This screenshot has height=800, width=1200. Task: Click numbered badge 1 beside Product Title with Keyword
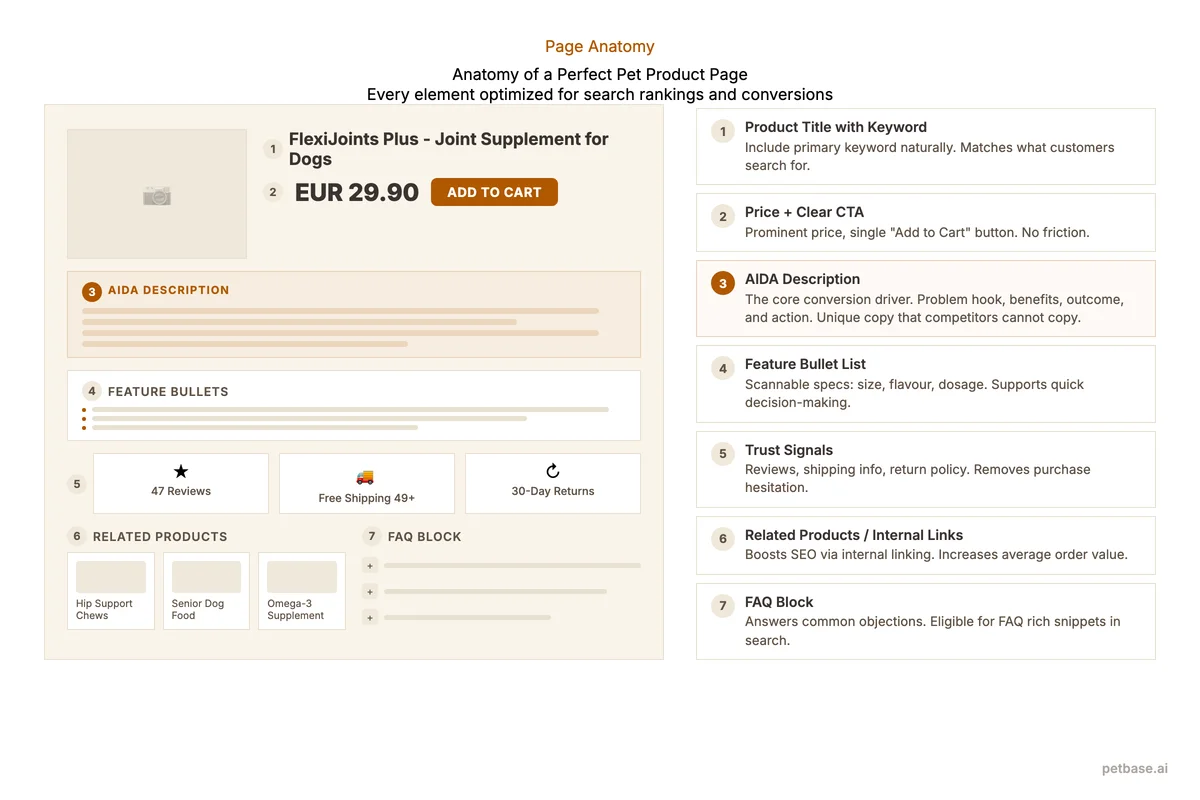(722, 131)
